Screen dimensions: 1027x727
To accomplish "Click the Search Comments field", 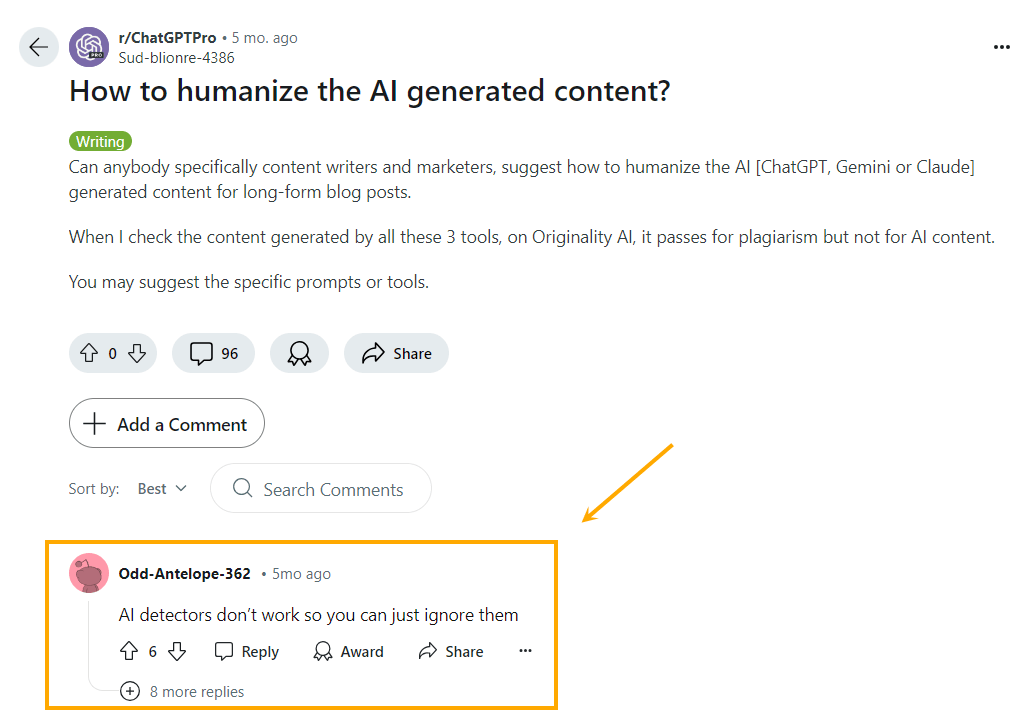I will click(x=320, y=488).
